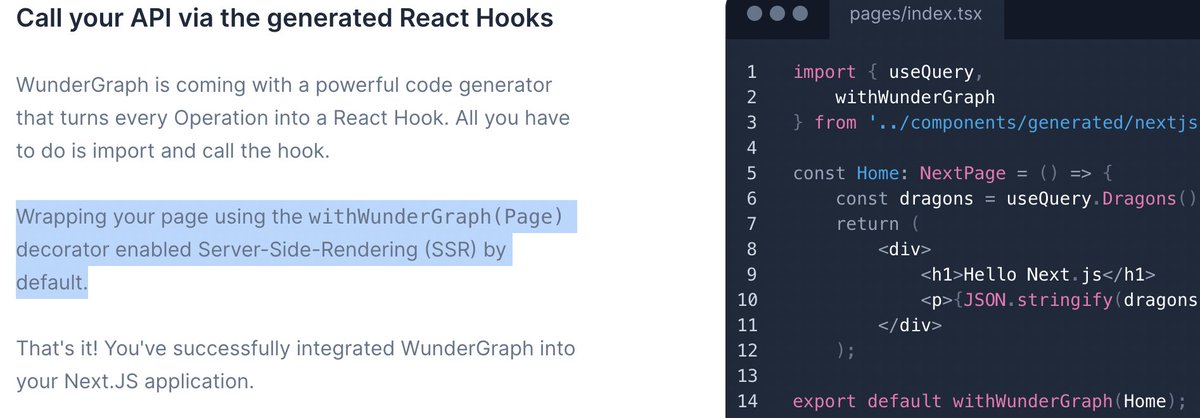1200x418 pixels.
Task: Click the second gray window dot in code panel
Action: [x=776, y=15]
